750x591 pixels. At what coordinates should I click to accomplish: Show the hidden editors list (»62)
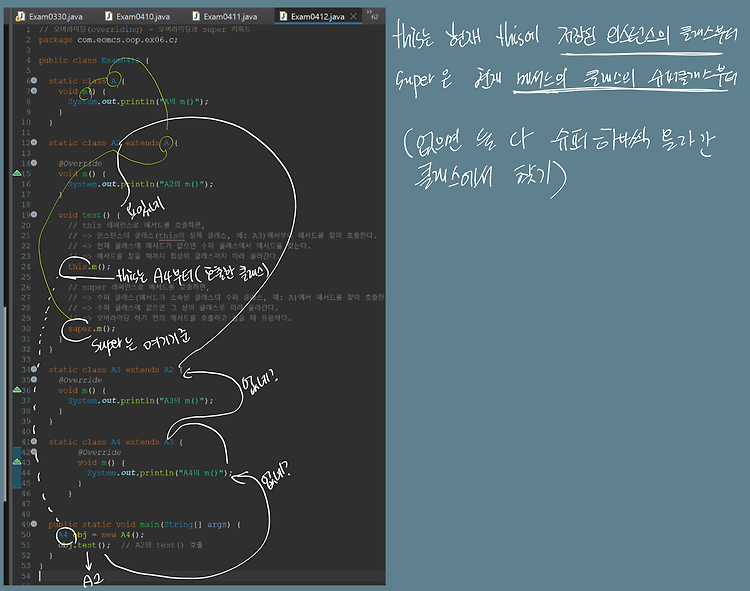click(372, 14)
